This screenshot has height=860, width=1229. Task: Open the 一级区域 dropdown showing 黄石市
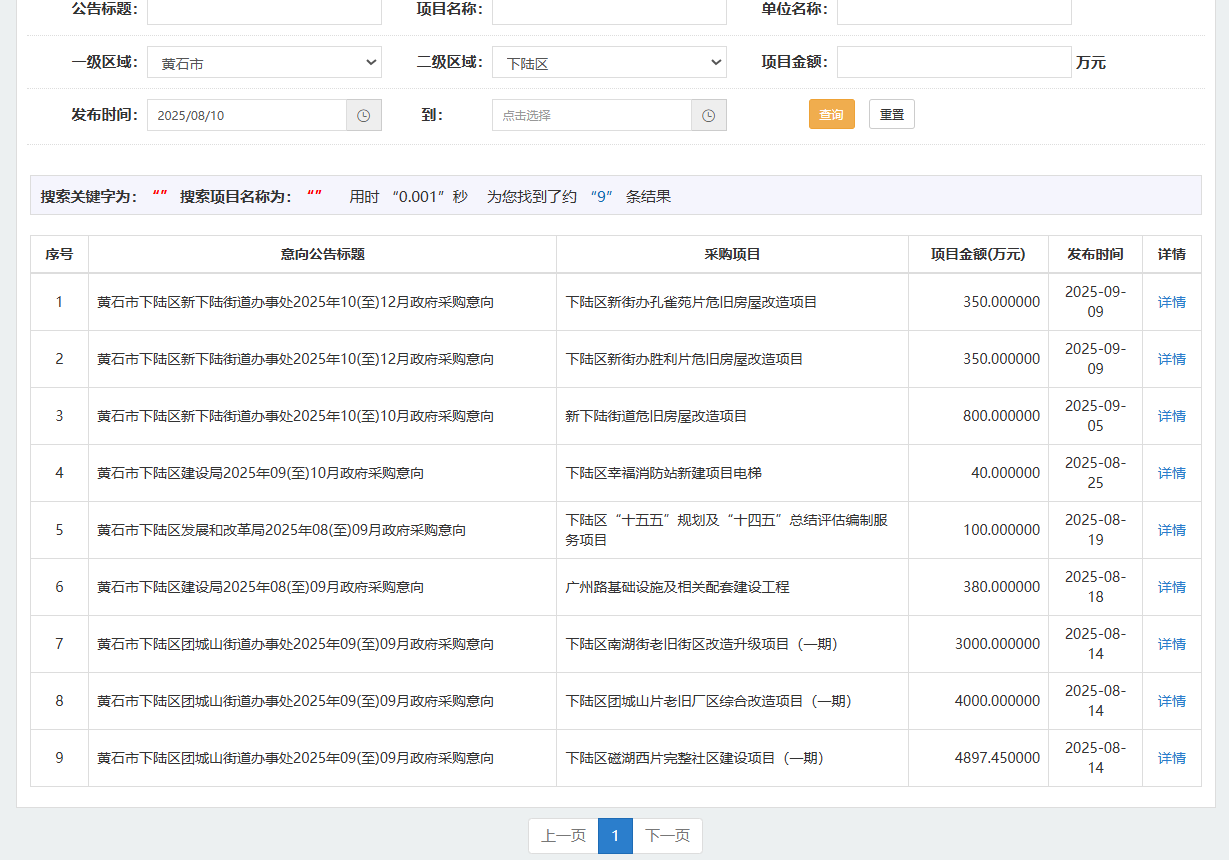pos(264,63)
